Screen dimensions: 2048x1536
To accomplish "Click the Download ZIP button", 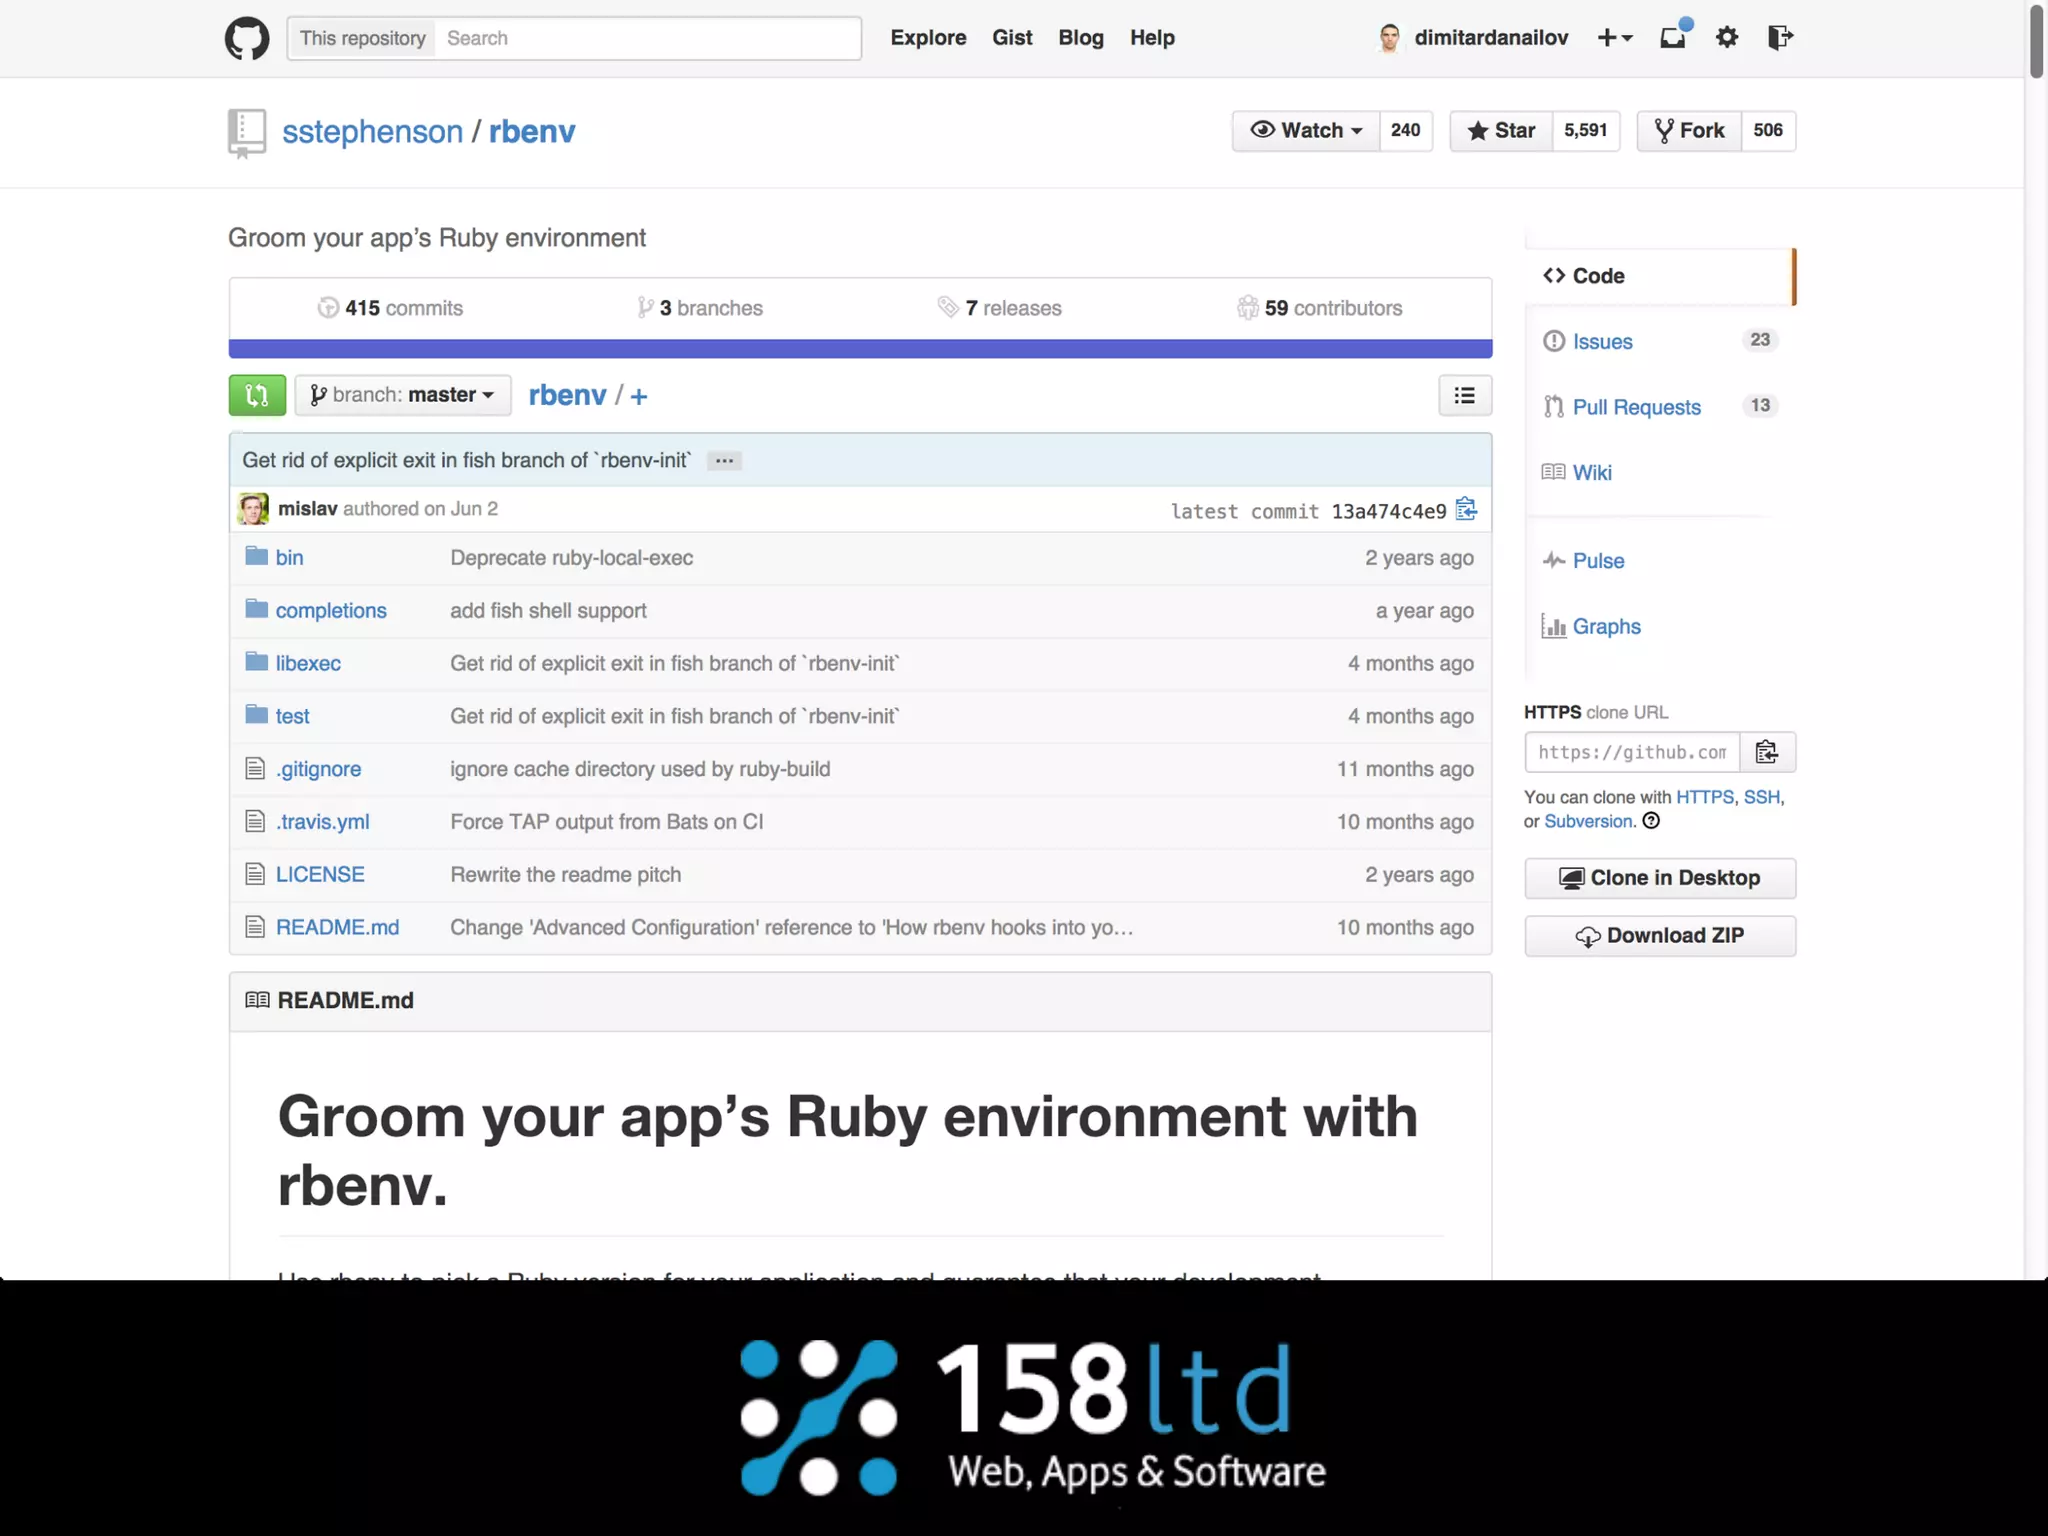I will coord(1660,936).
